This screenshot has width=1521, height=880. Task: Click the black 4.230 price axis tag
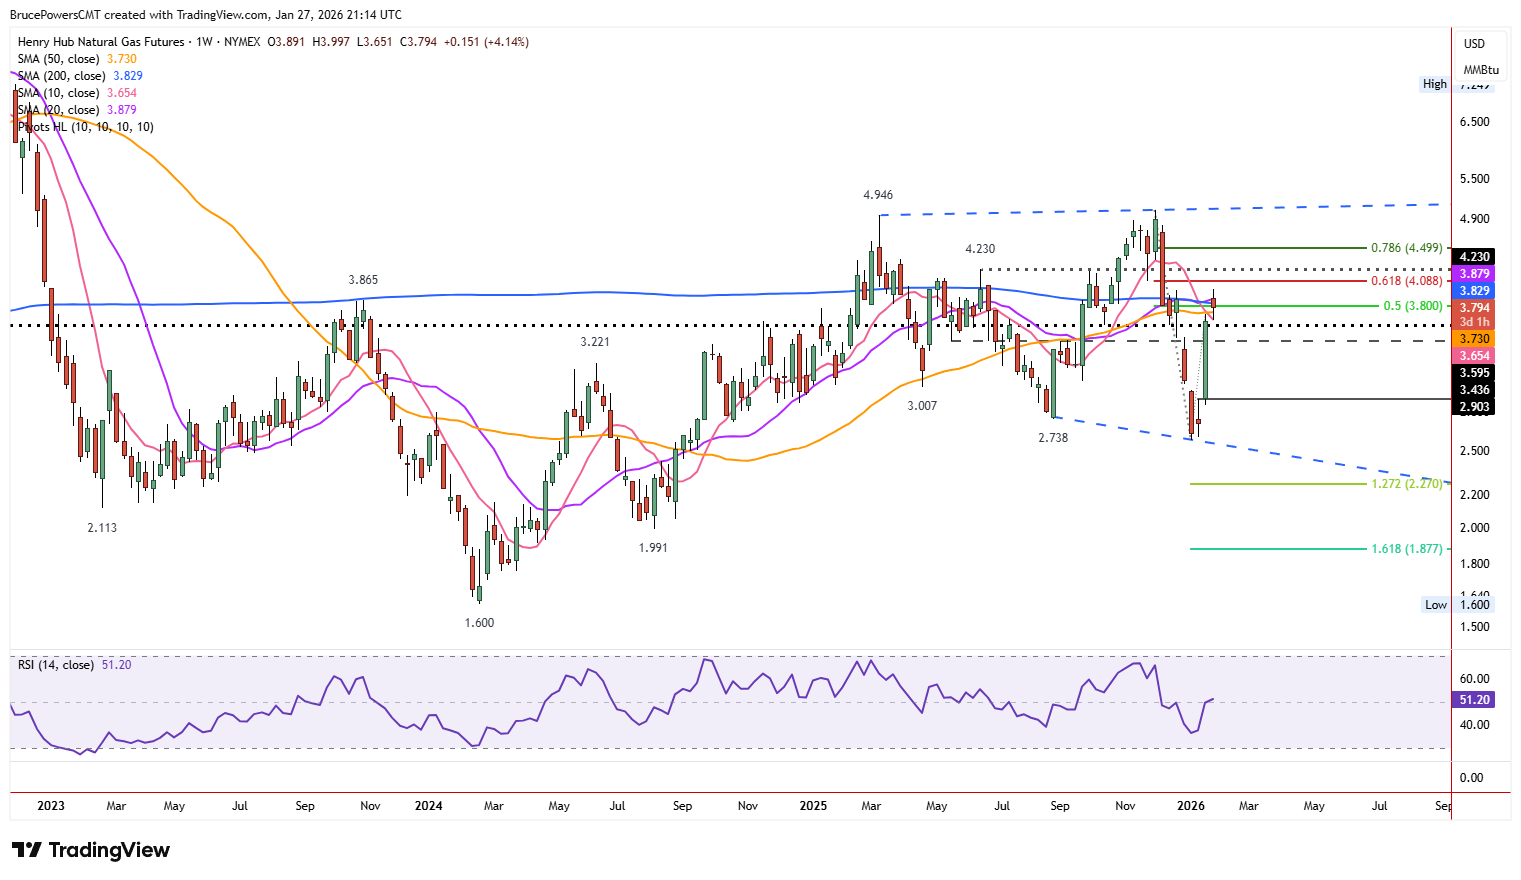coord(1474,257)
